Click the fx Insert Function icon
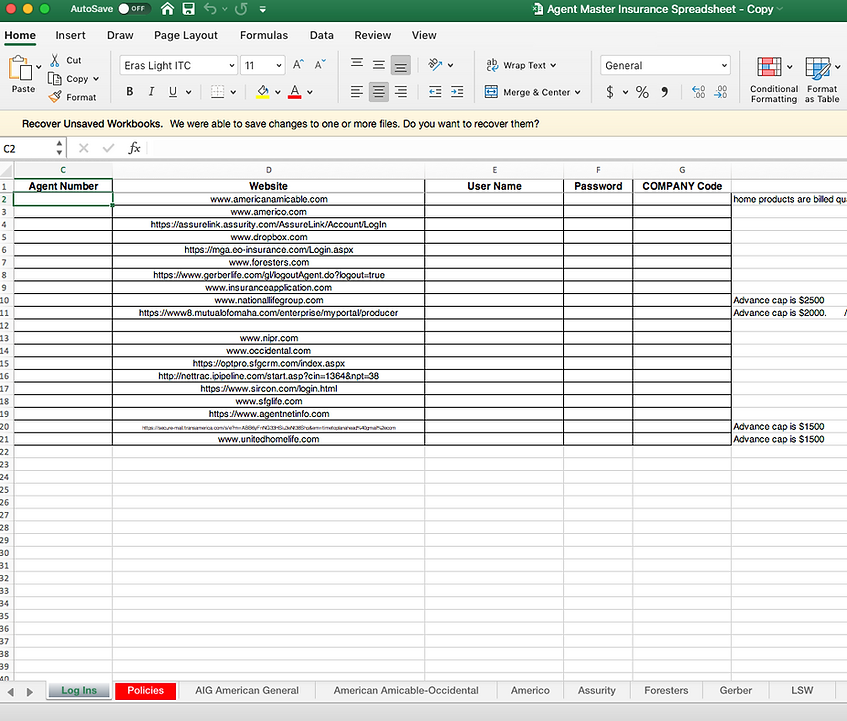This screenshot has height=721, width=847. [134, 148]
